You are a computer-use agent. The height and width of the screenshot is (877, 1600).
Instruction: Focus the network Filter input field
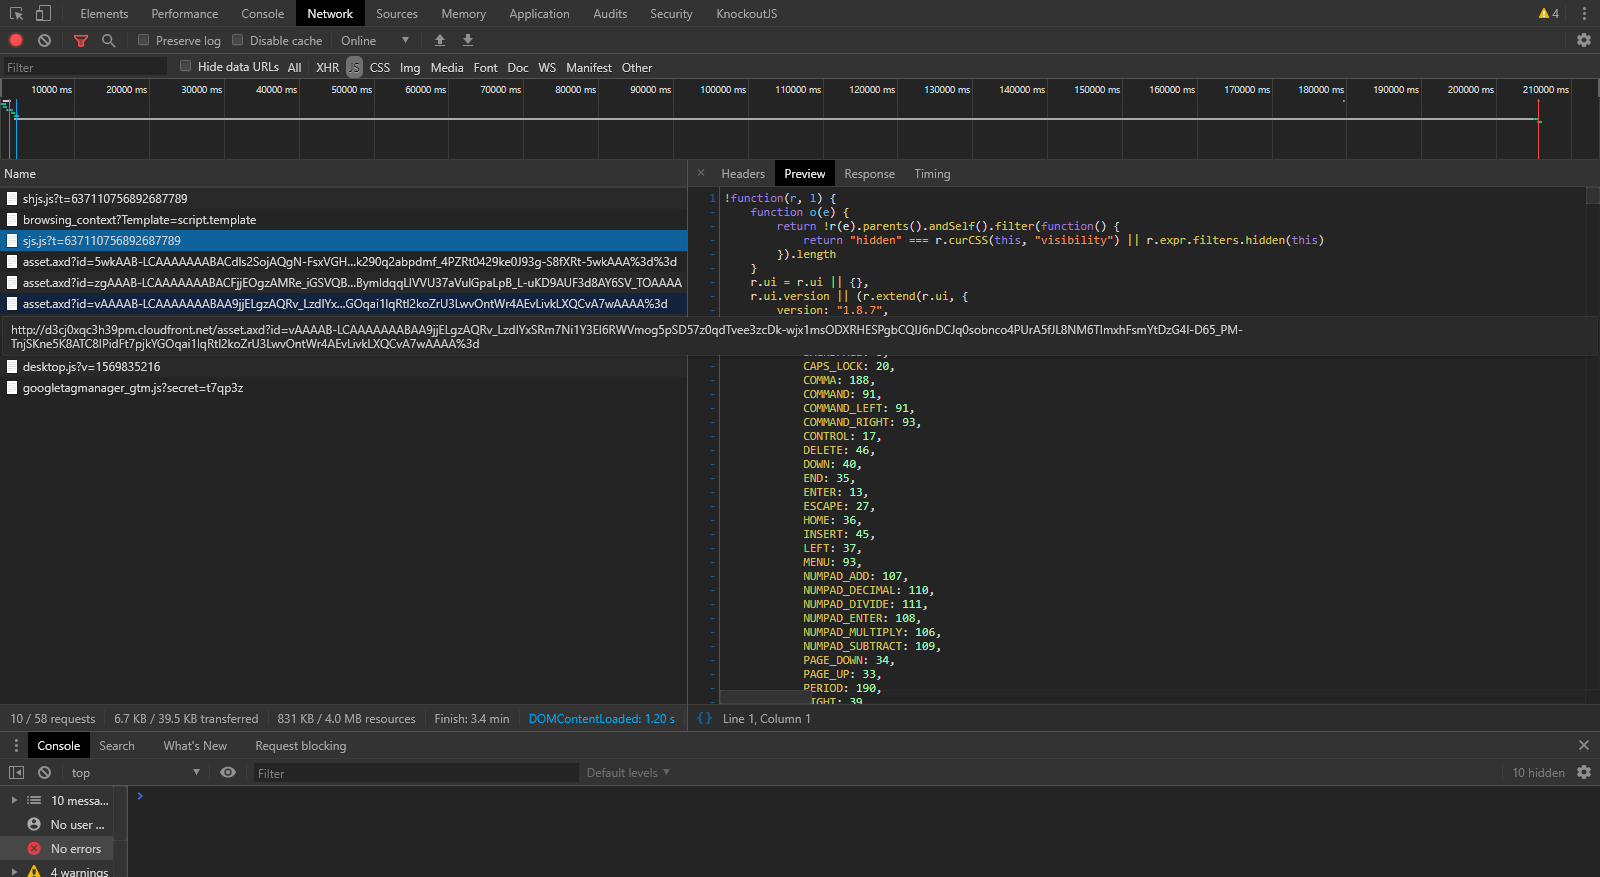click(x=85, y=67)
